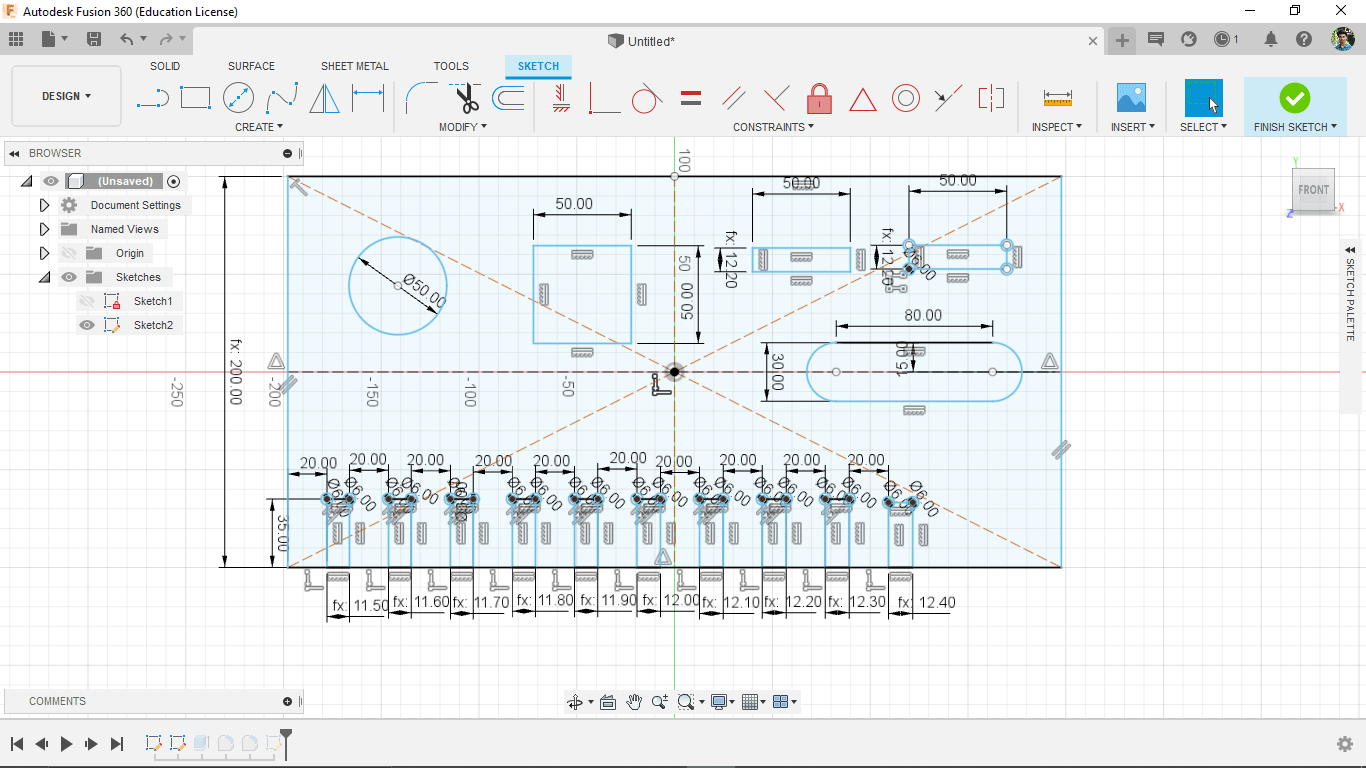Collapse the Unsaved root component
Viewport: 1366px width, 768px height.
[x=26, y=181]
